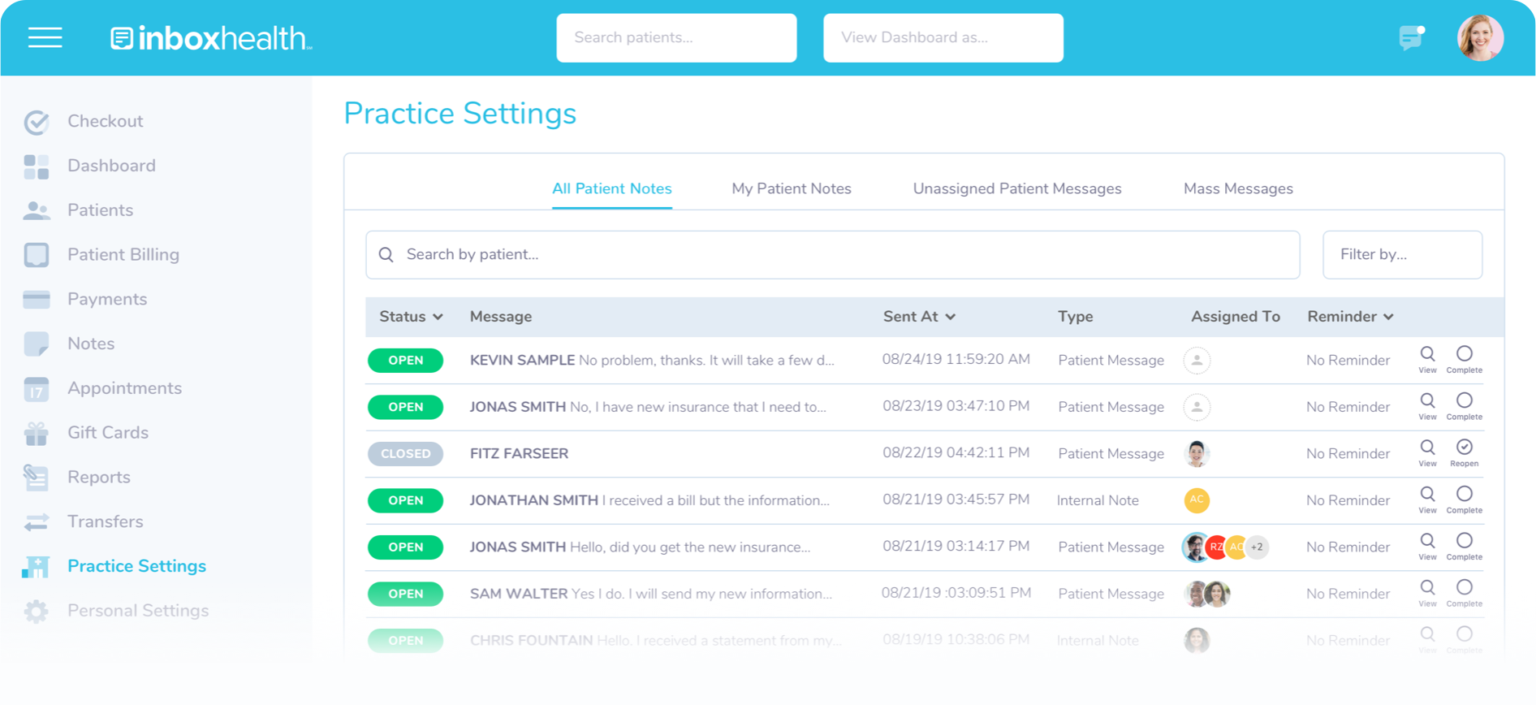The height and width of the screenshot is (705, 1536).
Task: Click the chat messages icon in the header
Action: pos(1411,37)
